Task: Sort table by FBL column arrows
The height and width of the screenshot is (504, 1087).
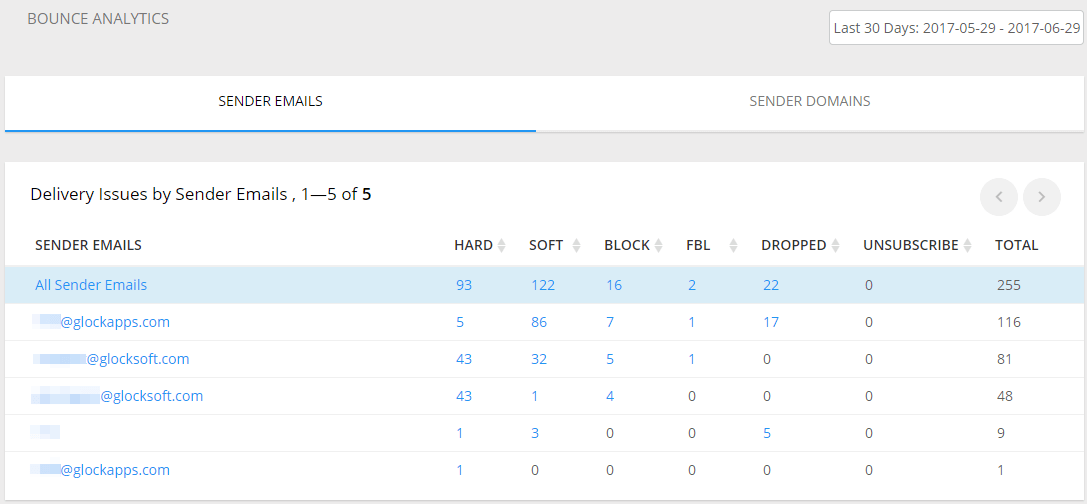Action: click(733, 245)
